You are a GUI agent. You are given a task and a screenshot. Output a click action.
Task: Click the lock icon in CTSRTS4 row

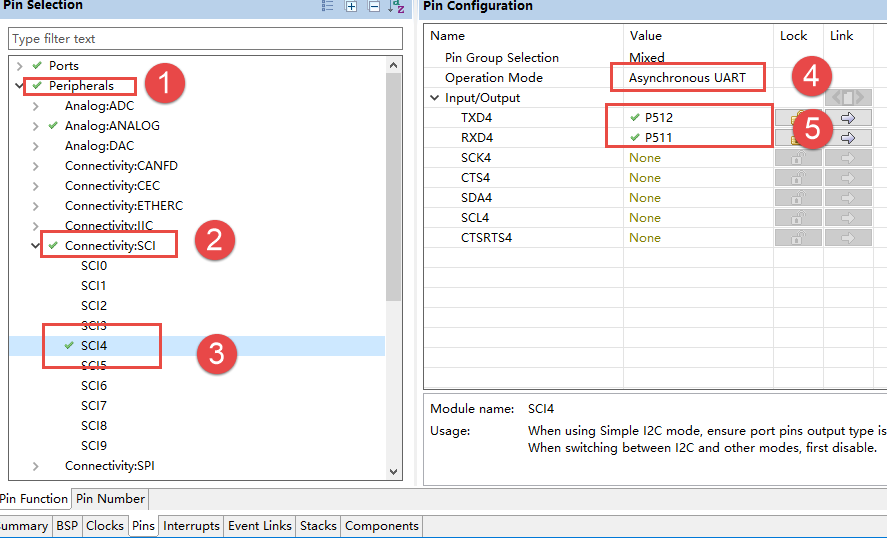pyautogui.click(x=798, y=238)
